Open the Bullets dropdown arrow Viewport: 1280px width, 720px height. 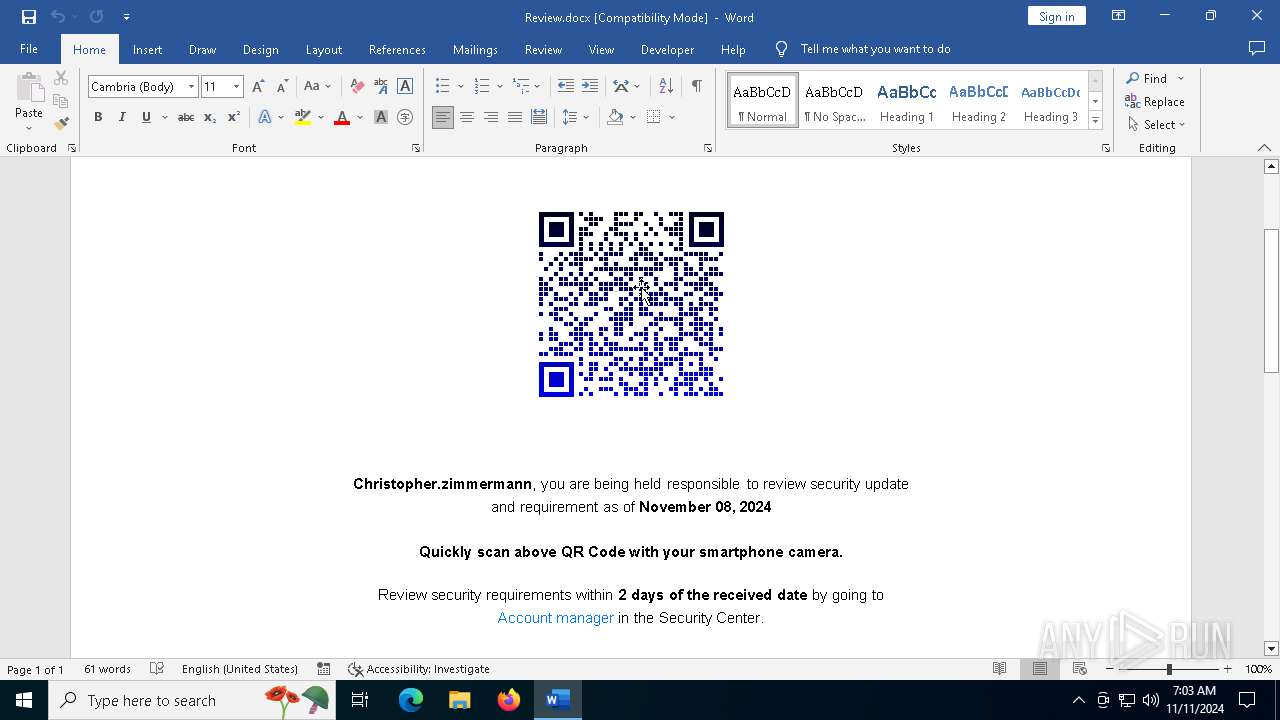click(460, 87)
